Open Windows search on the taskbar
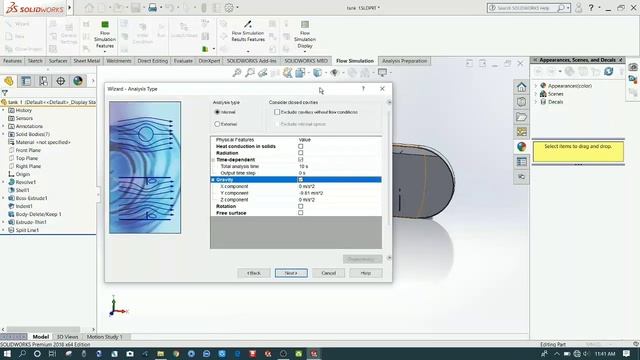This screenshot has height=360, width=640. tap(22, 354)
